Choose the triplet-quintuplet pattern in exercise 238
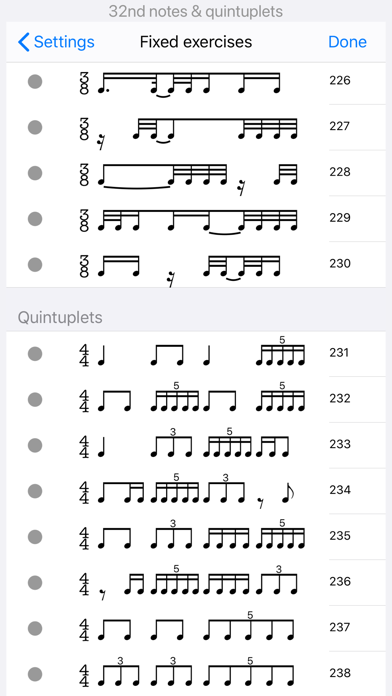 (x=187, y=672)
